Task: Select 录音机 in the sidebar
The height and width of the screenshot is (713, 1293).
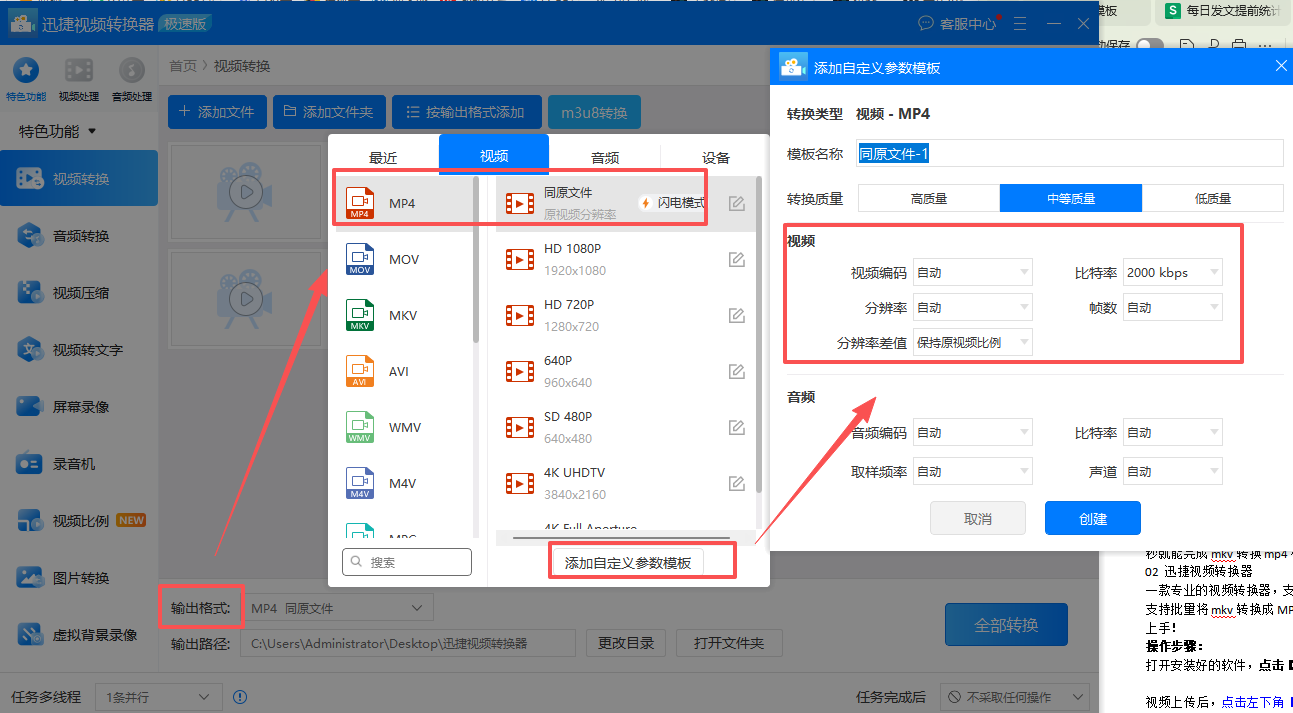Action: tap(79, 464)
